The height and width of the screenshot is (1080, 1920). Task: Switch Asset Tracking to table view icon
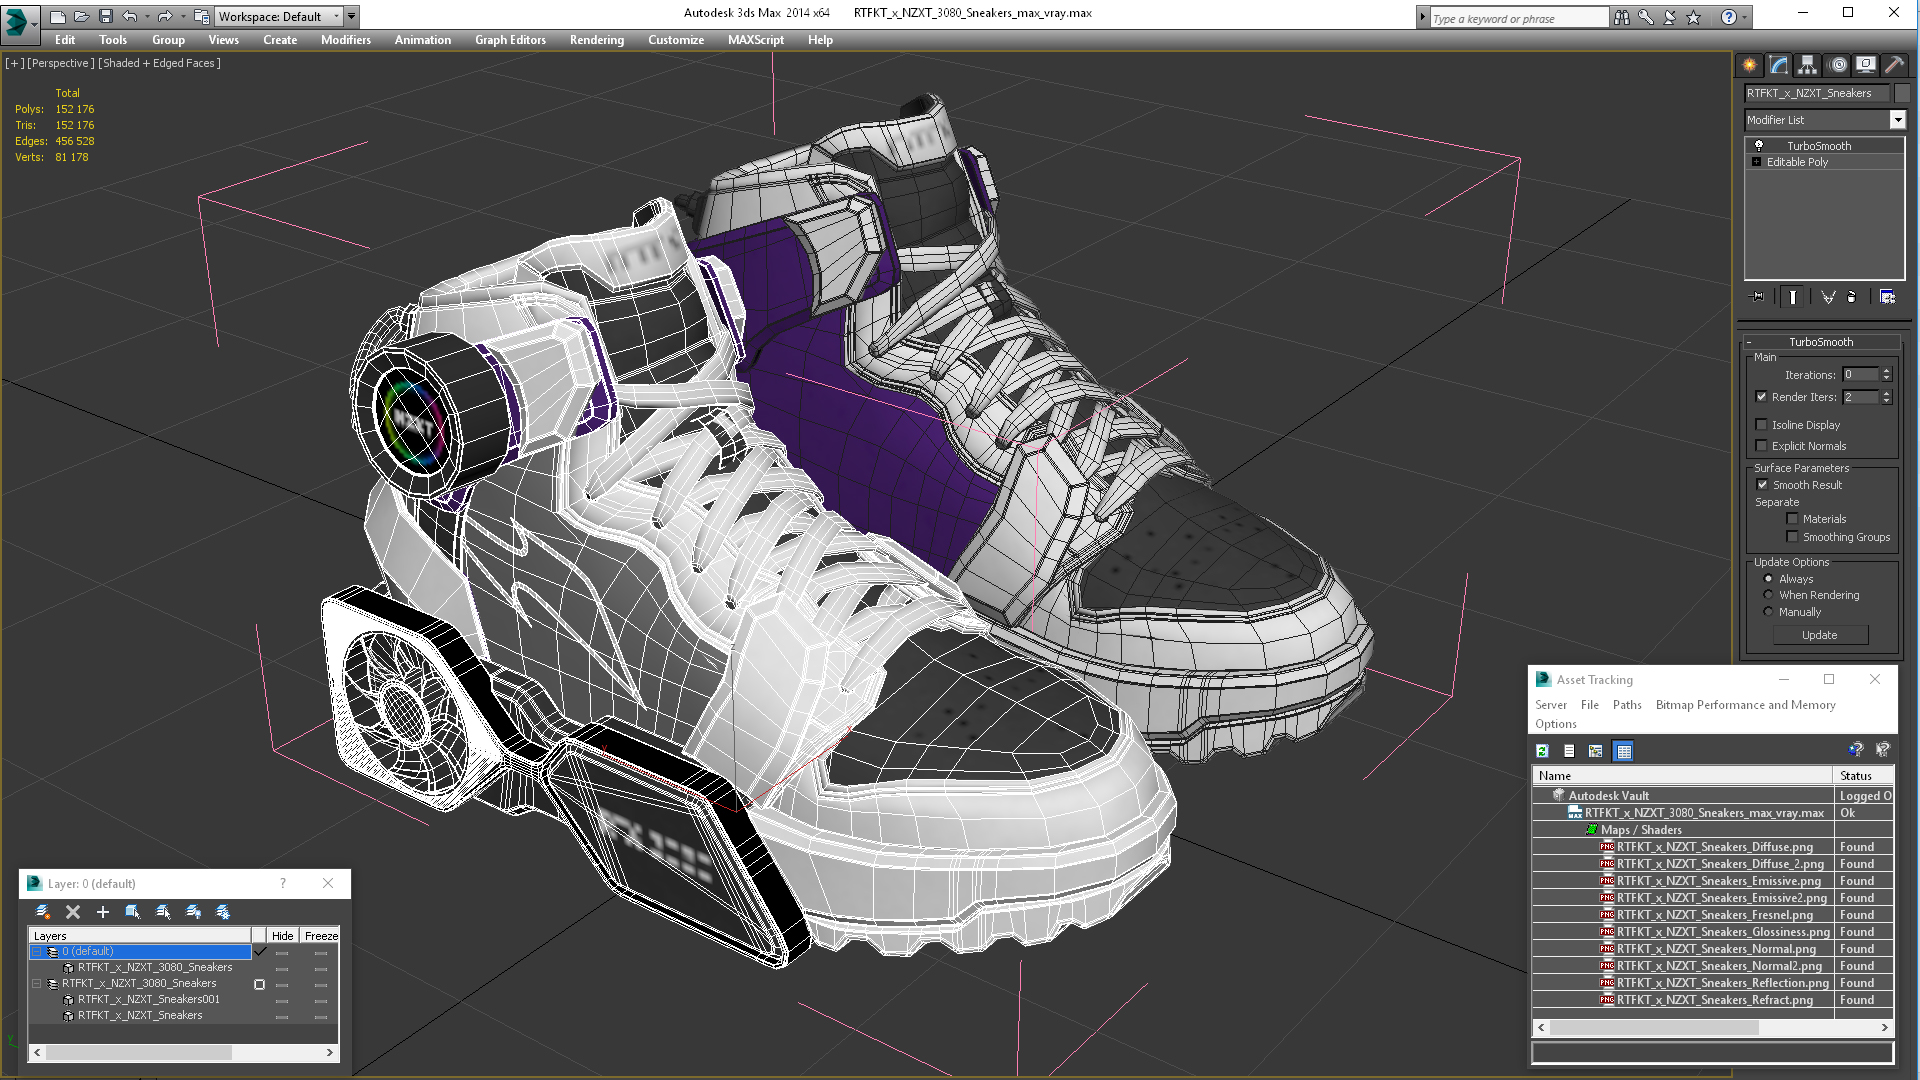(x=1624, y=751)
